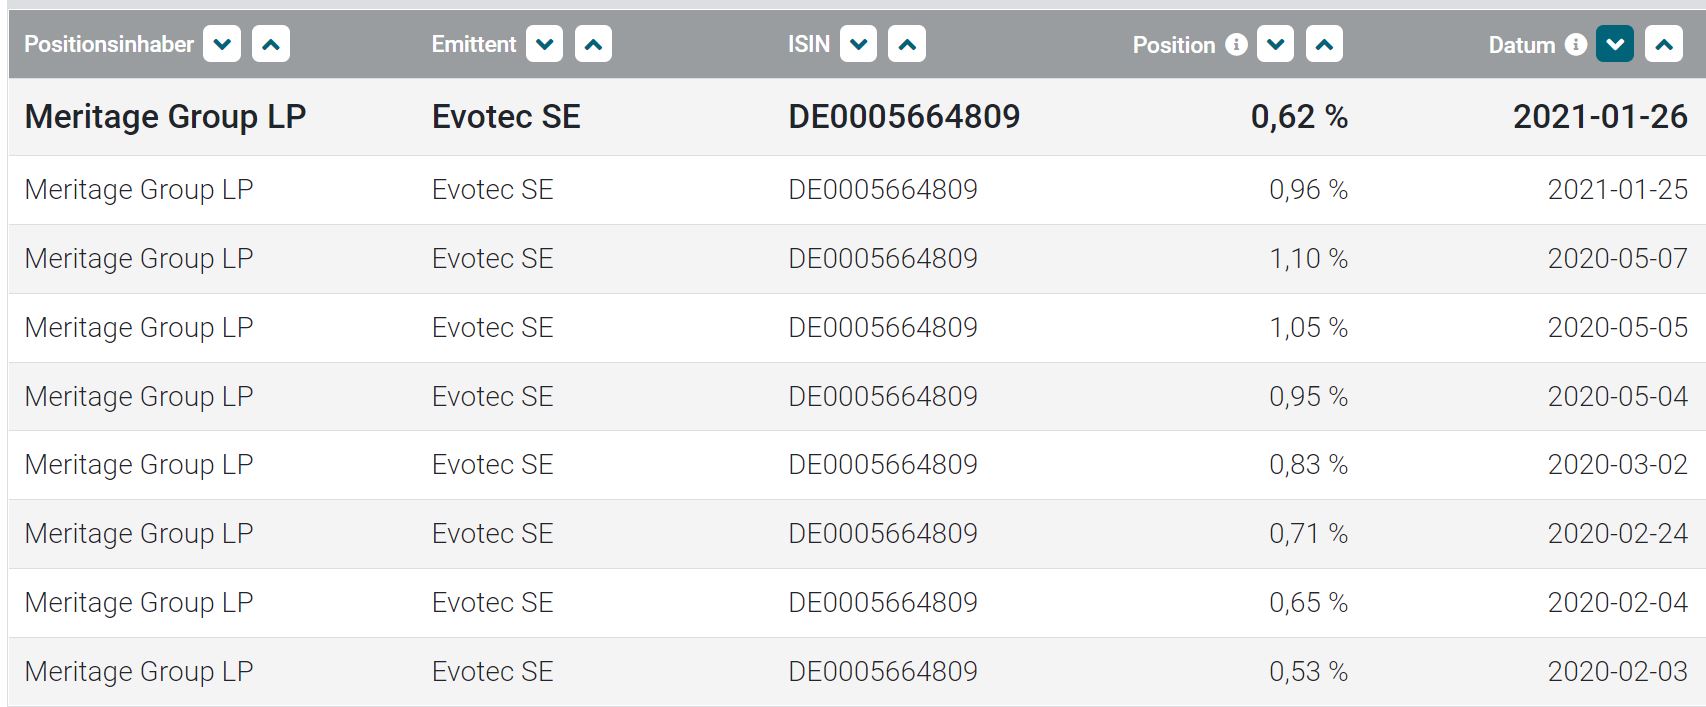Image resolution: width=1706 pixels, height=707 pixels.
Task: Sort Position column descending
Action: tap(1275, 44)
